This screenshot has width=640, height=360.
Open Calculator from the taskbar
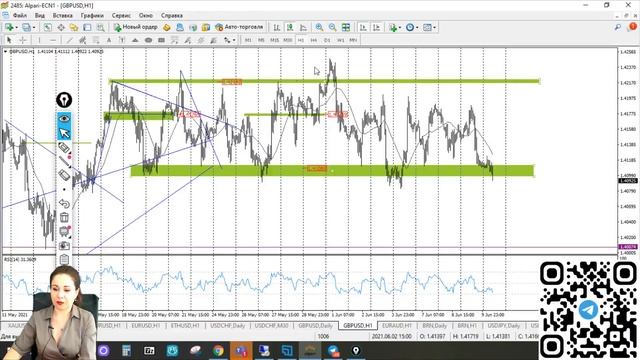click(x=126, y=351)
